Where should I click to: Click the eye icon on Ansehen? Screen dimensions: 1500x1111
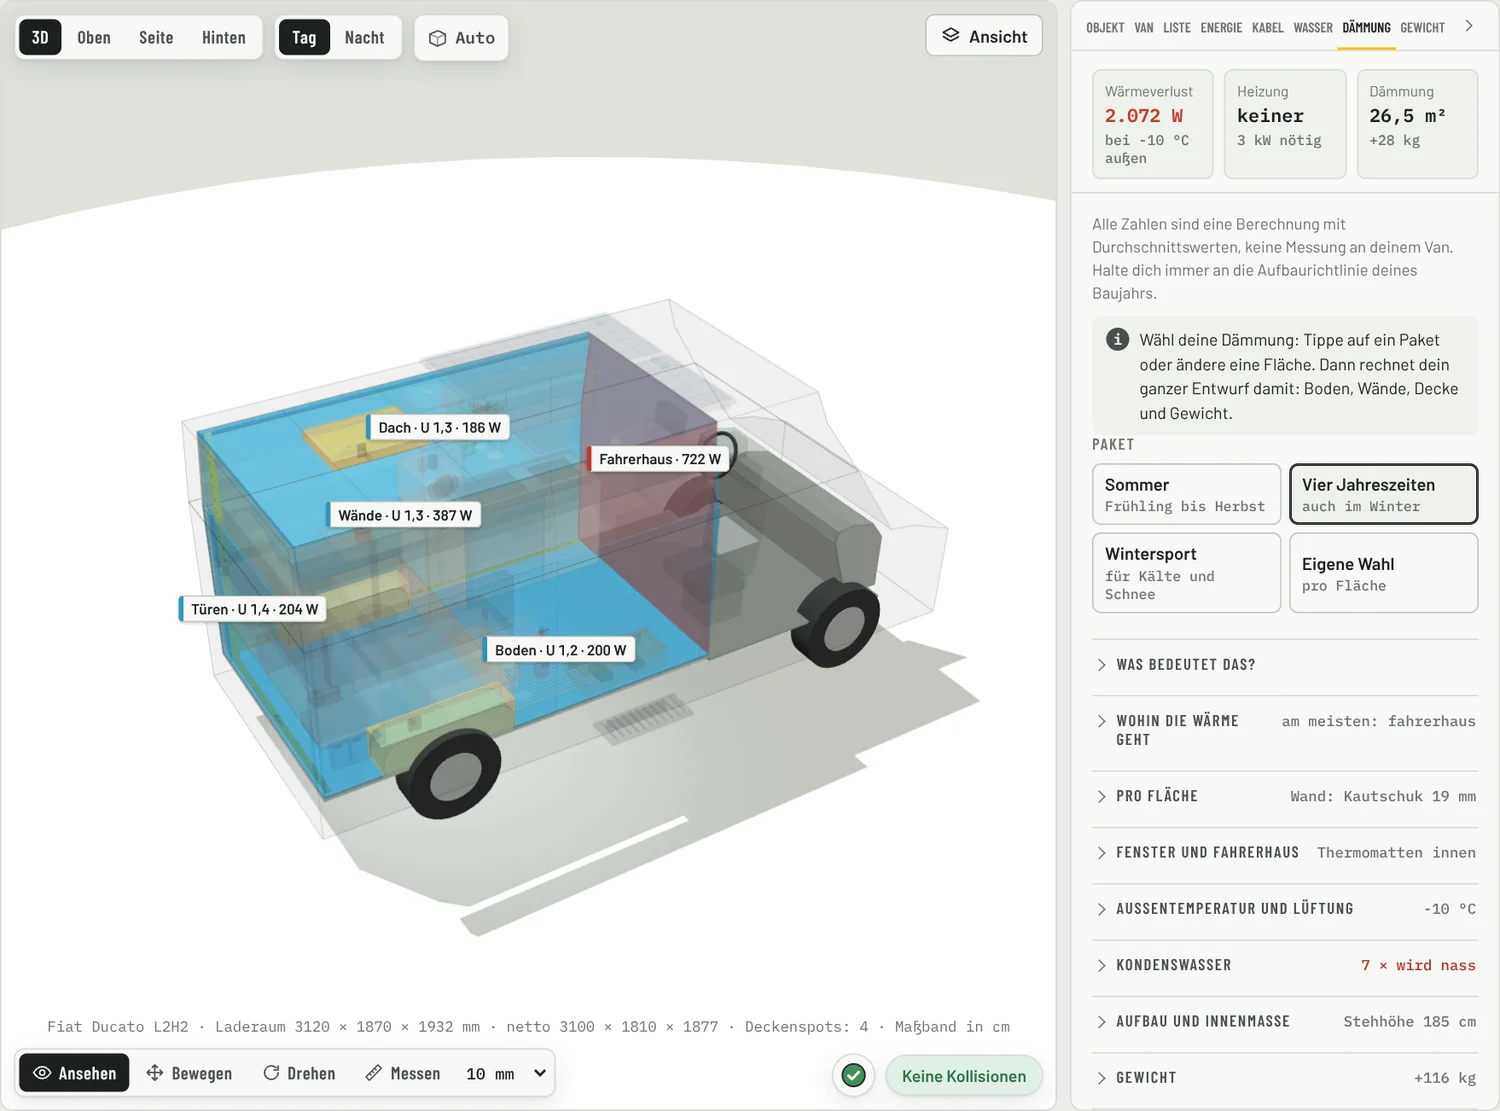[42, 1073]
